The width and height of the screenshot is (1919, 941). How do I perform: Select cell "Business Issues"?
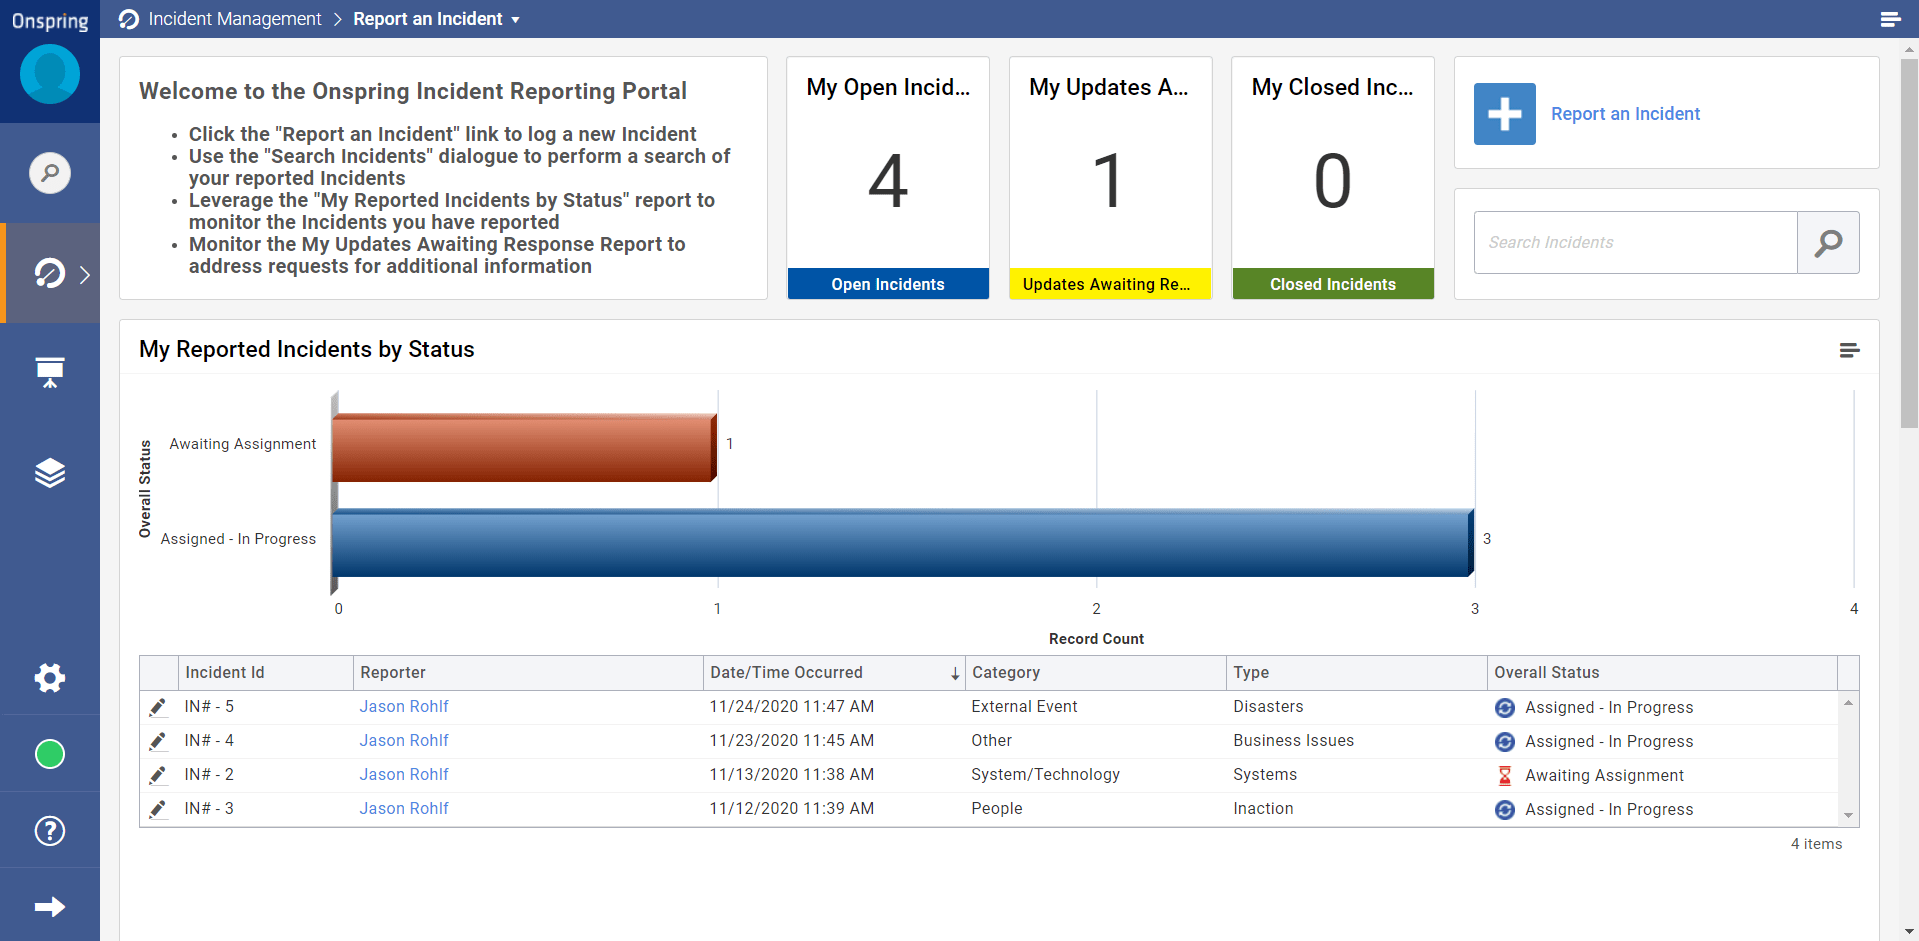coord(1357,741)
